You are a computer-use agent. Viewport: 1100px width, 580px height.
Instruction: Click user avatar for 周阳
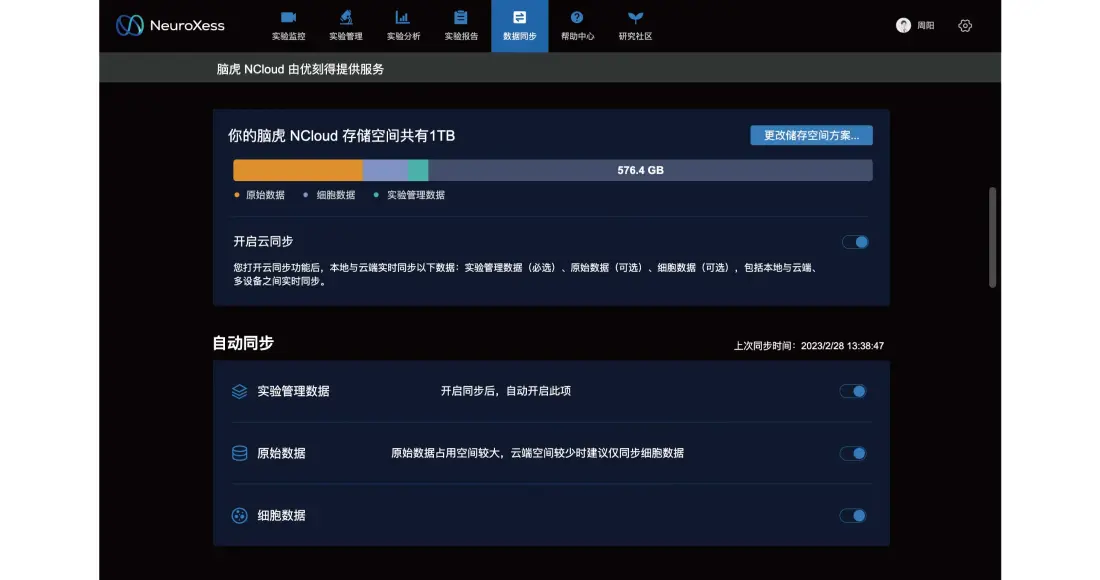[x=904, y=25]
